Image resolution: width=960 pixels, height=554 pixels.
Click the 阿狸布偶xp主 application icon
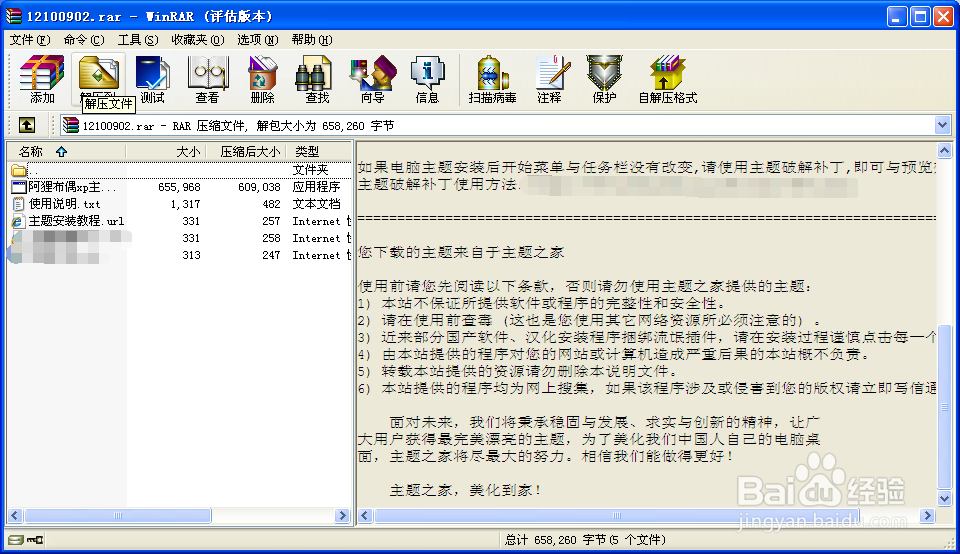[19, 187]
